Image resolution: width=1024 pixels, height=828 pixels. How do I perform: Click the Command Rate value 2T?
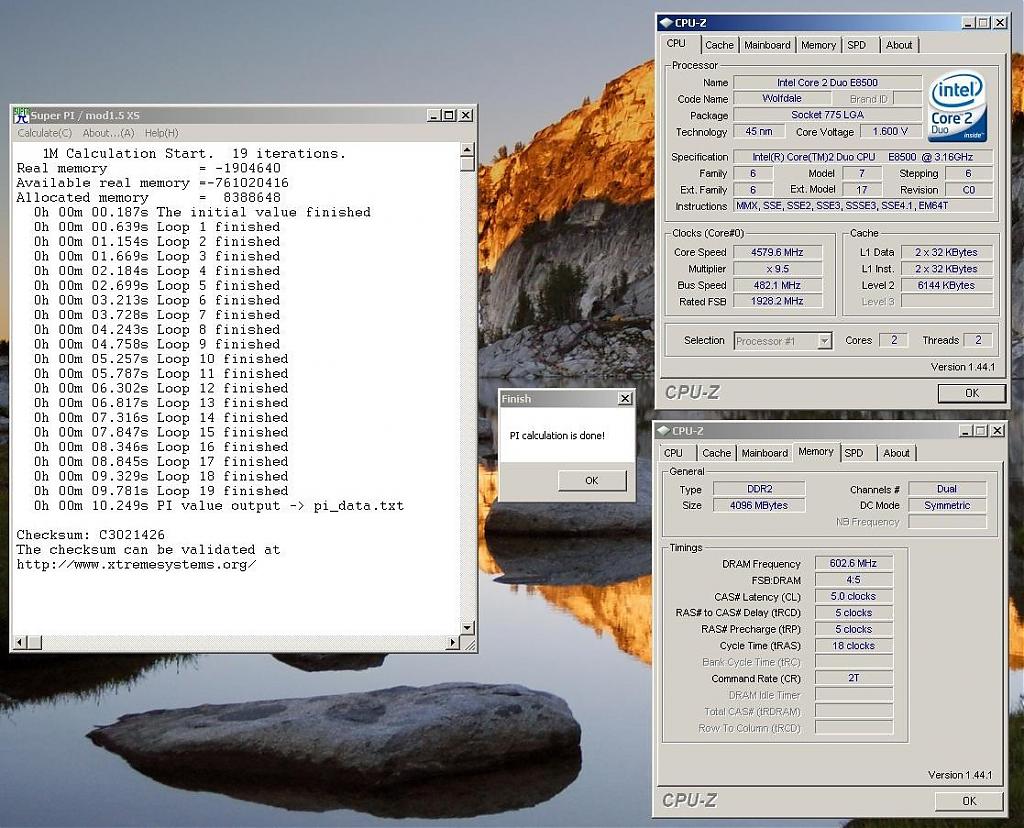[x=854, y=678]
